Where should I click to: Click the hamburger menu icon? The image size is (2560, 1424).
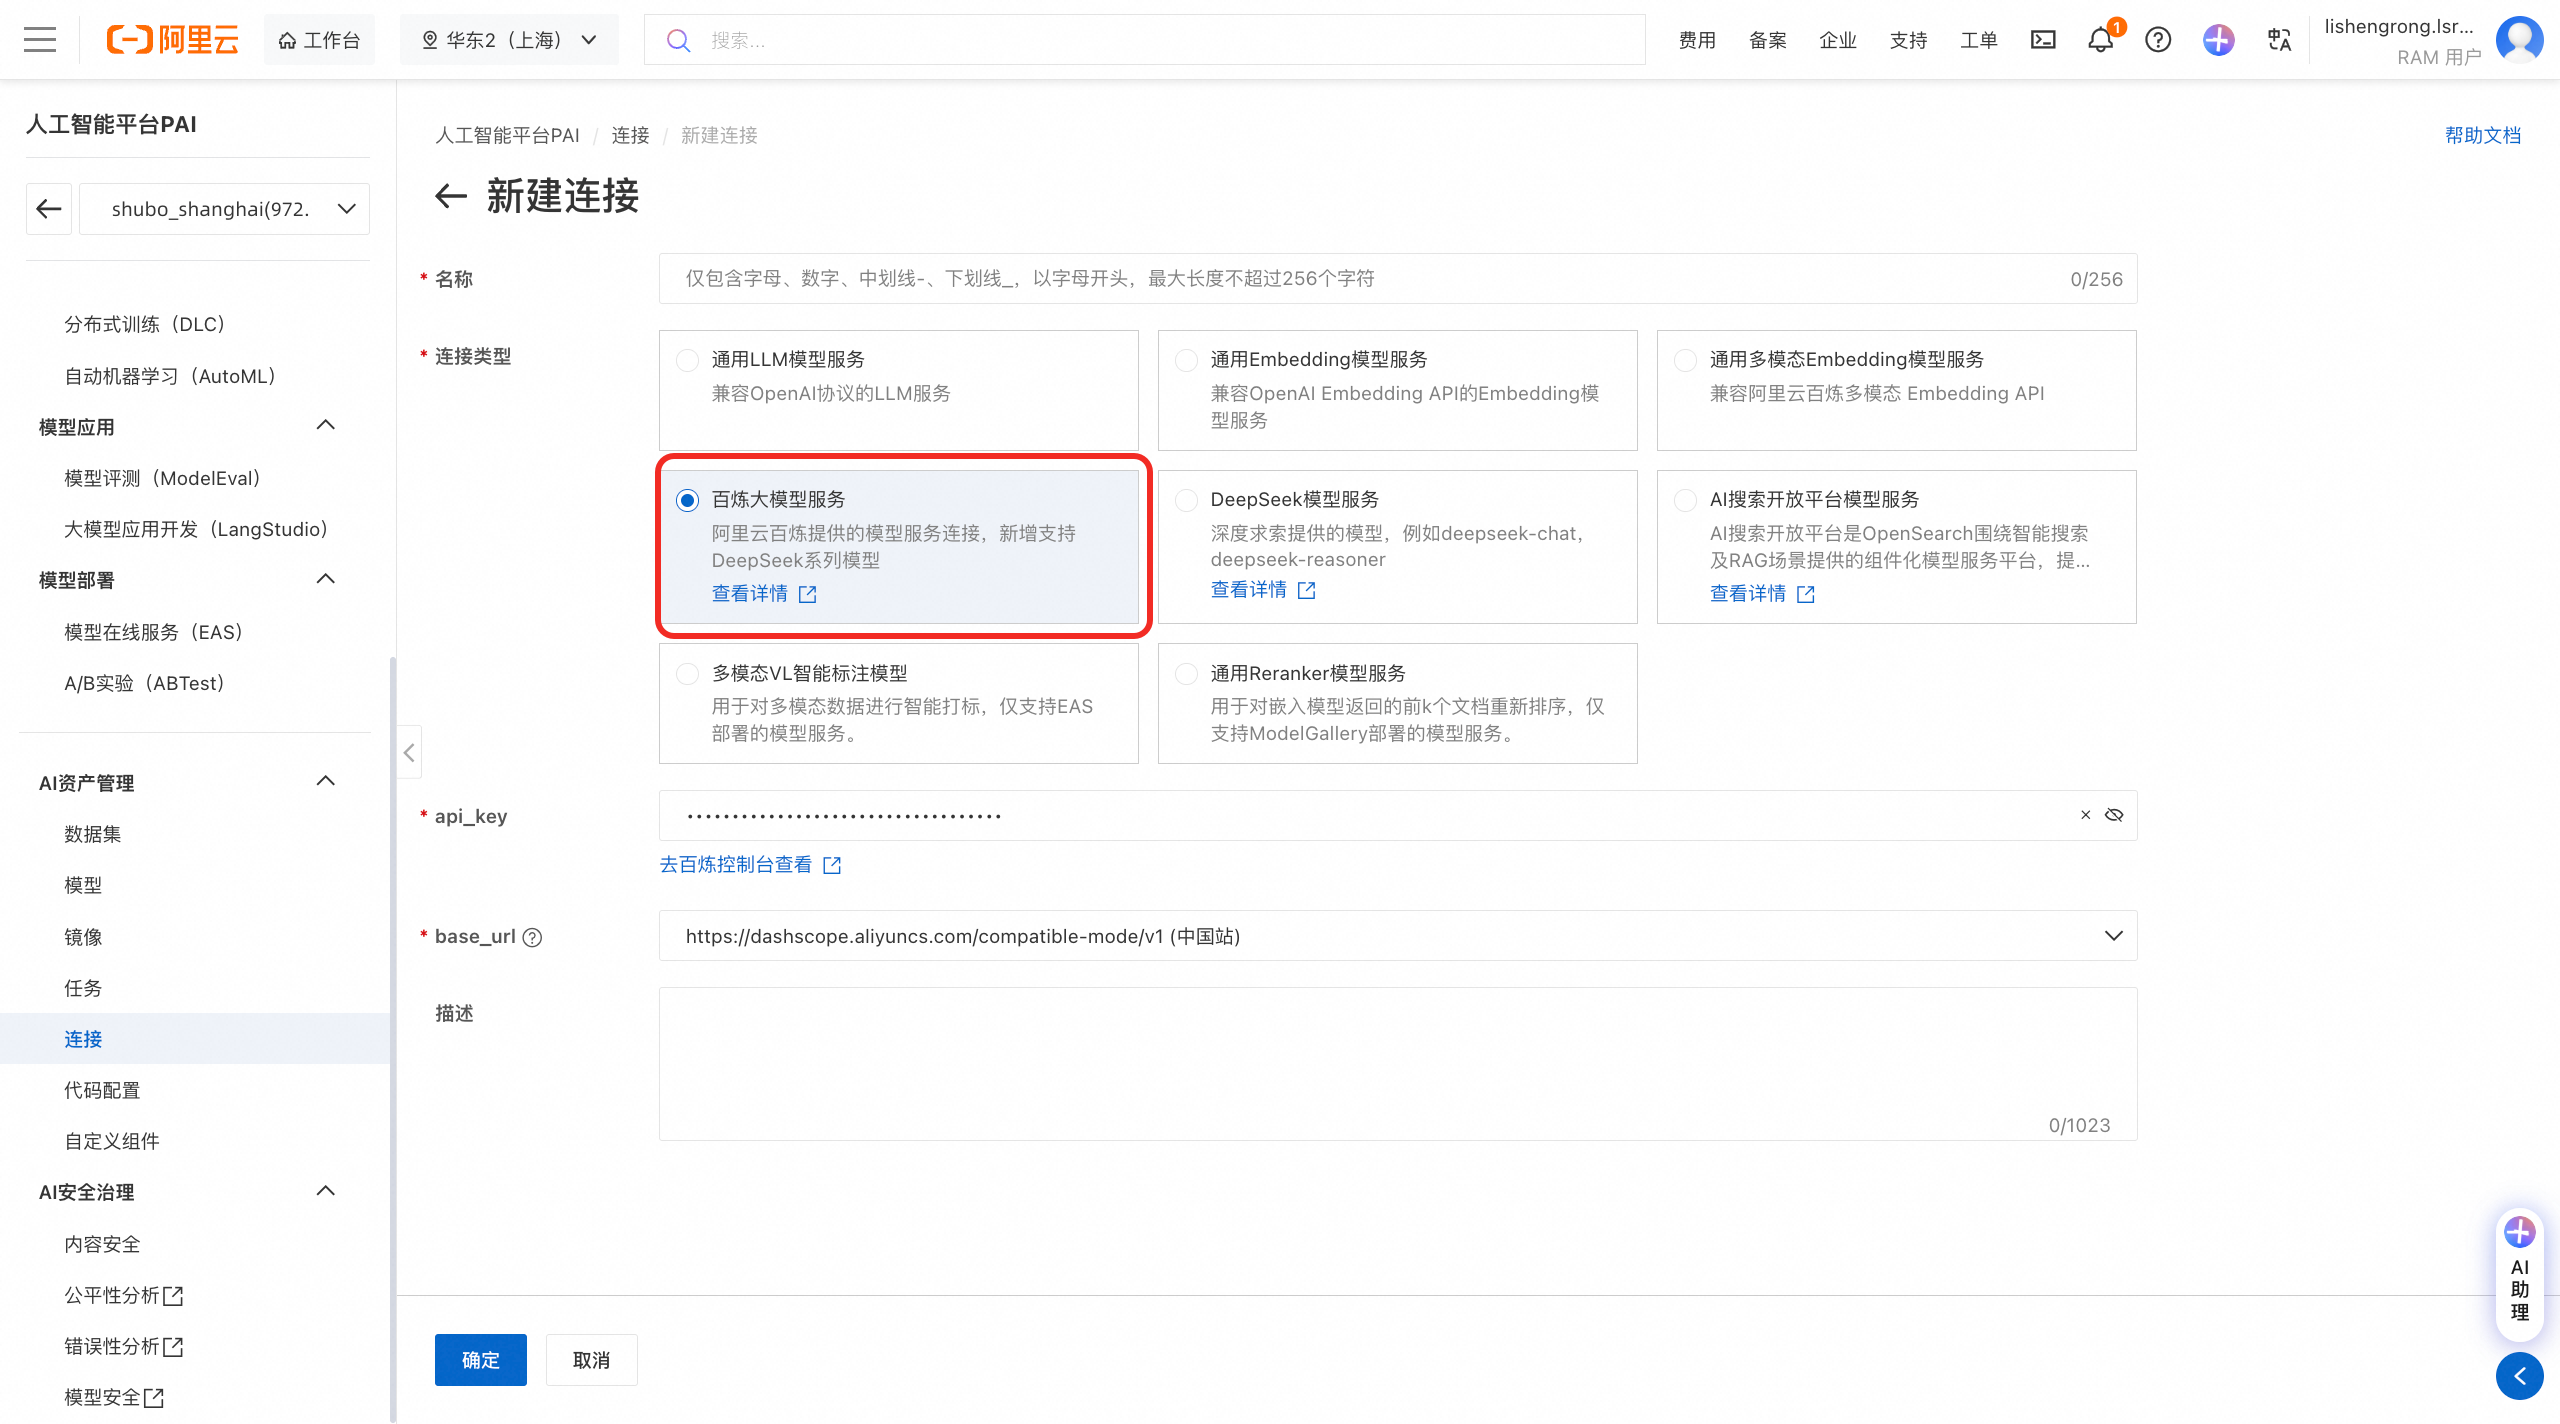coord(40,40)
